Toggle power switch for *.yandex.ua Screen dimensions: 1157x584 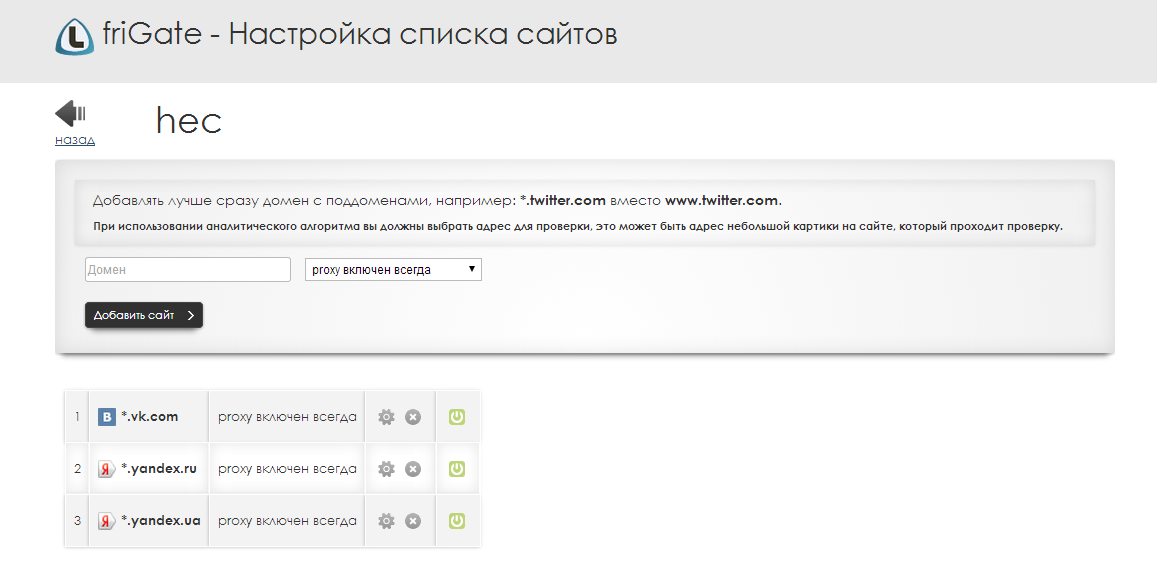pos(457,521)
